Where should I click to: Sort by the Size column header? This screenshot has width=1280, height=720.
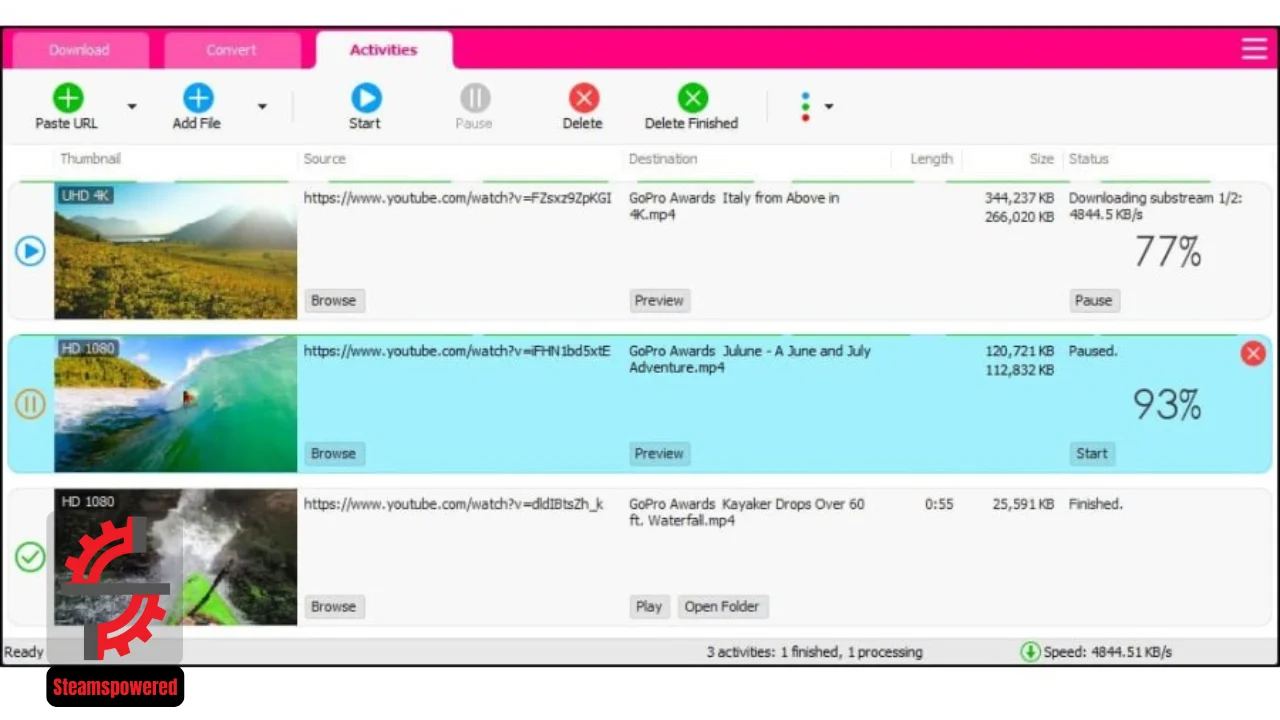click(x=1042, y=159)
